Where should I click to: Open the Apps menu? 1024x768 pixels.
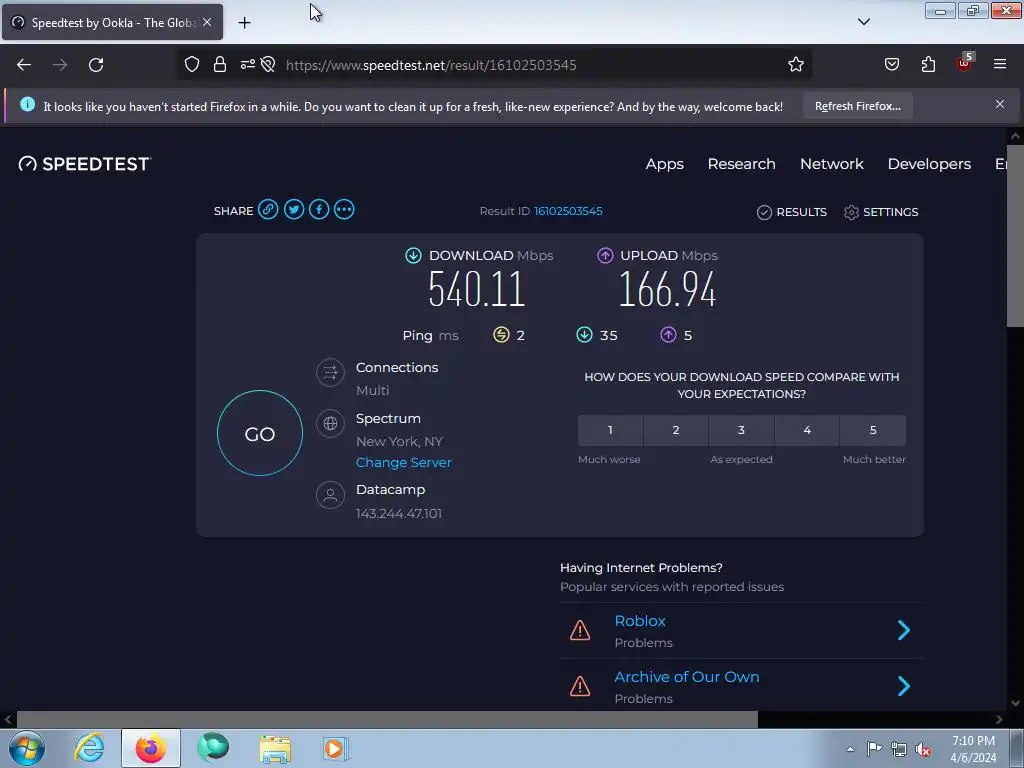point(665,164)
